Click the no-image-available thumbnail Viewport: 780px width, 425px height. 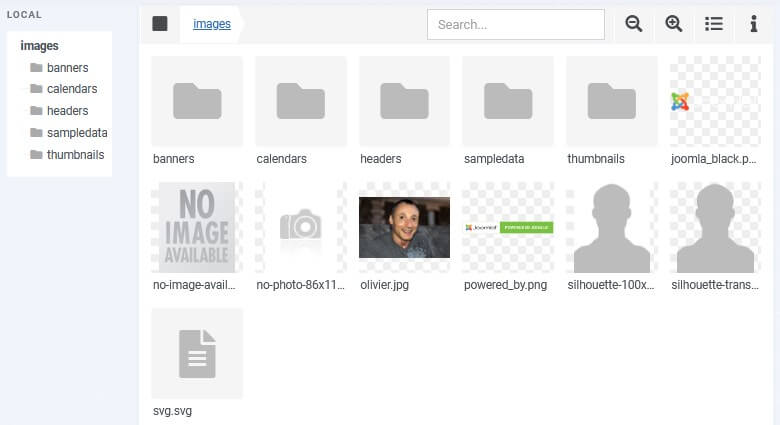(x=197, y=227)
